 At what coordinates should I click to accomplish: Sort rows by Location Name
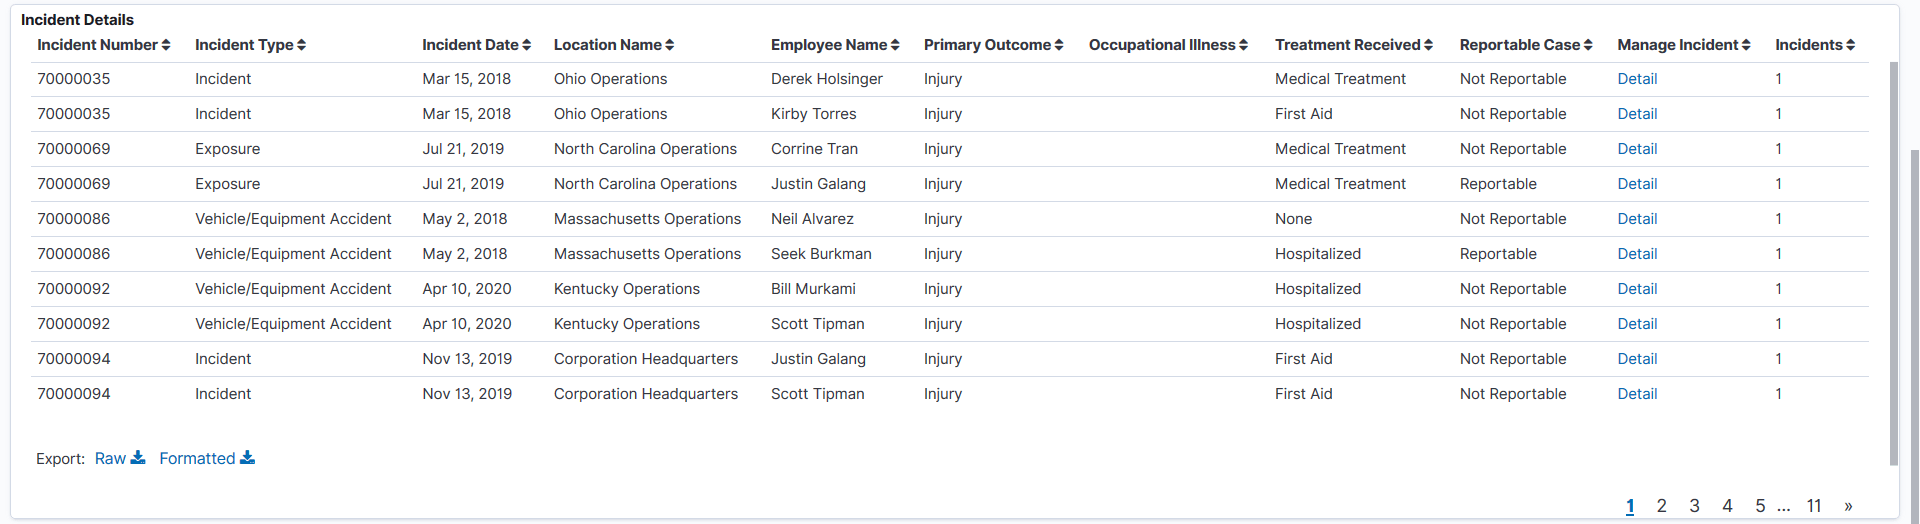669,45
